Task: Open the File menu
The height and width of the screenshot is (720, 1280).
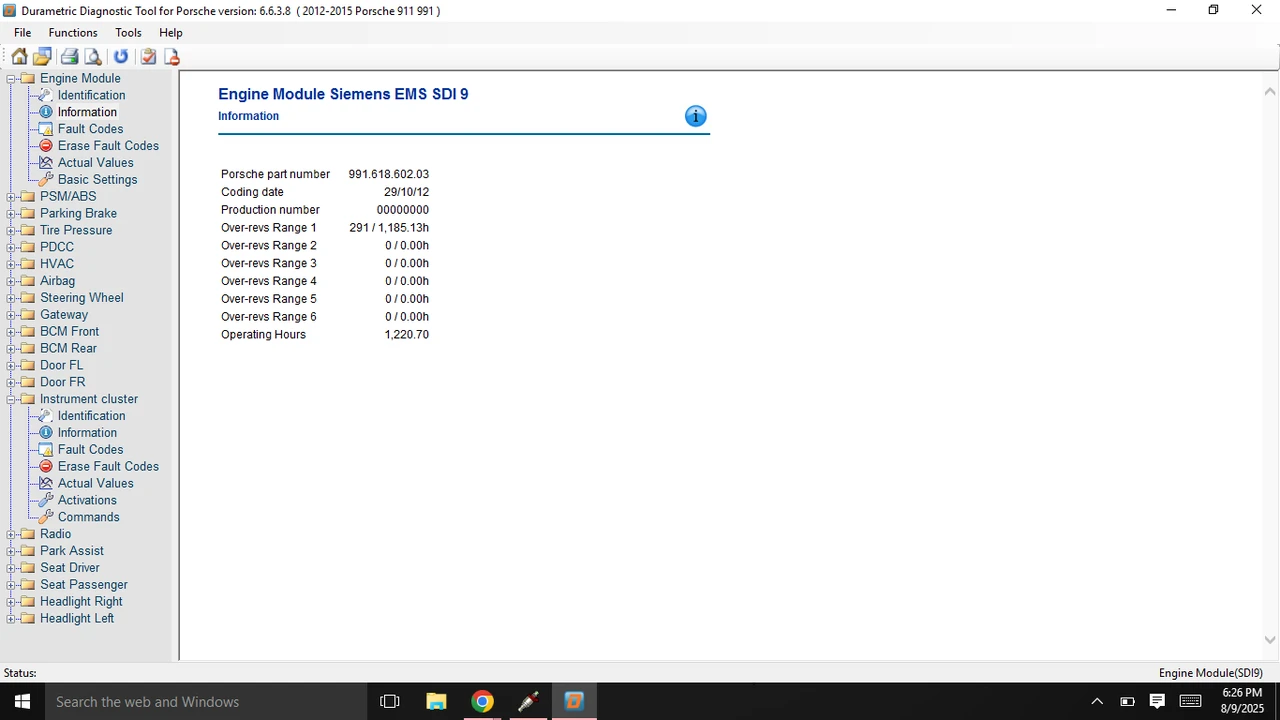Action: click(x=22, y=33)
